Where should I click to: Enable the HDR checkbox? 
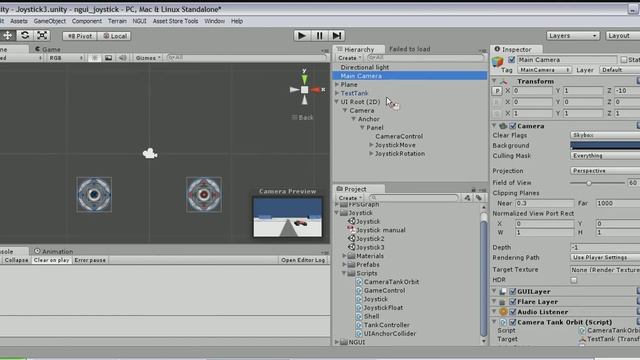(574, 280)
